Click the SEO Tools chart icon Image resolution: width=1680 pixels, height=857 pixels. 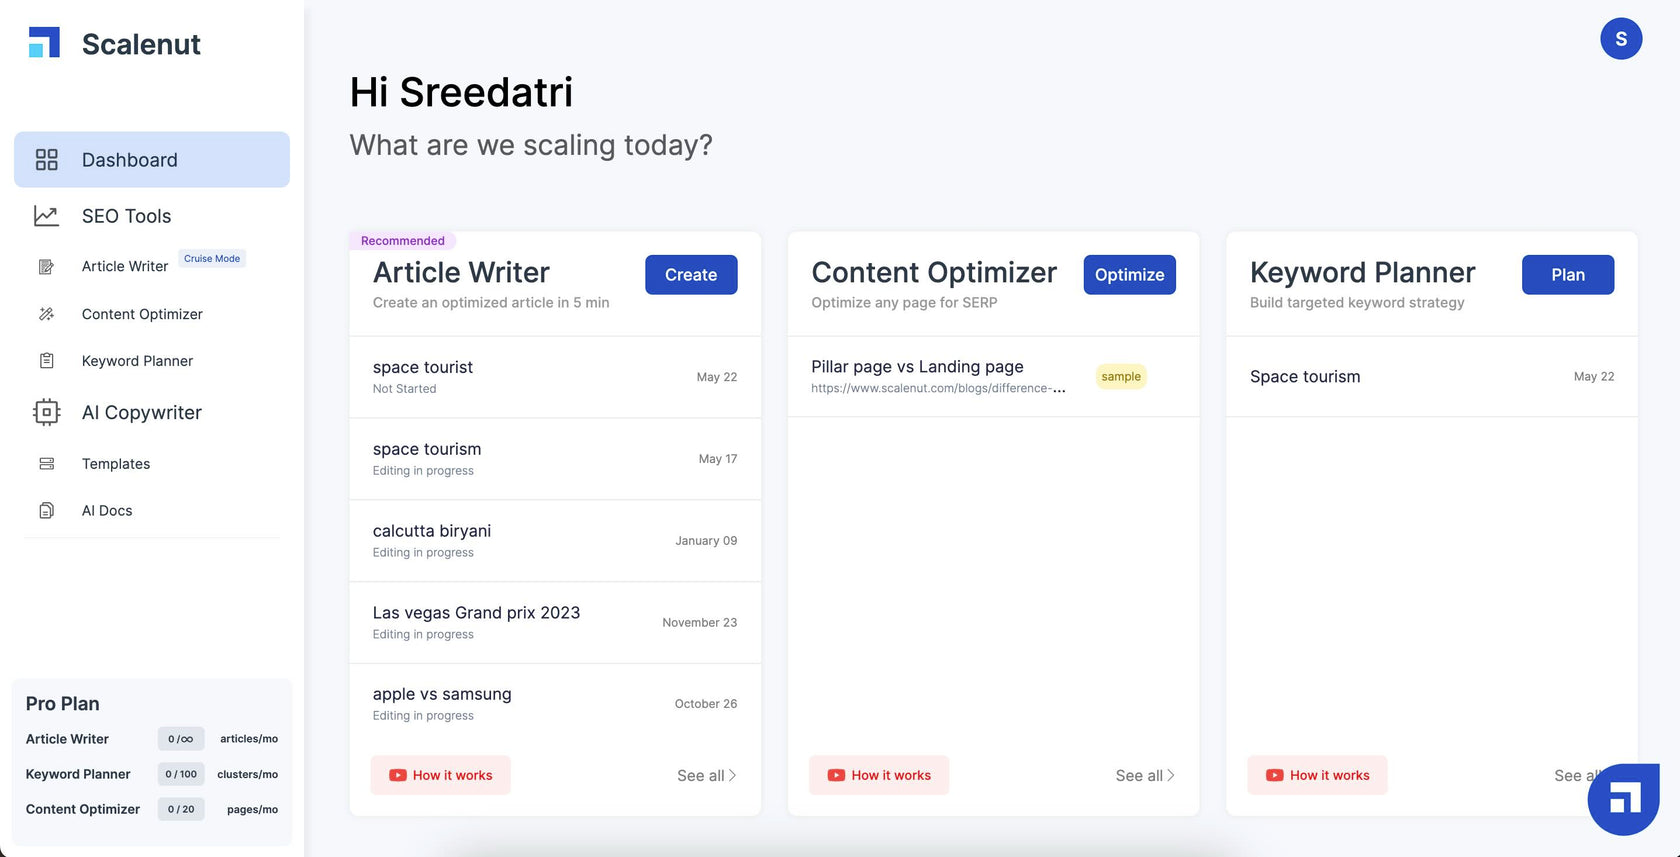coord(46,216)
